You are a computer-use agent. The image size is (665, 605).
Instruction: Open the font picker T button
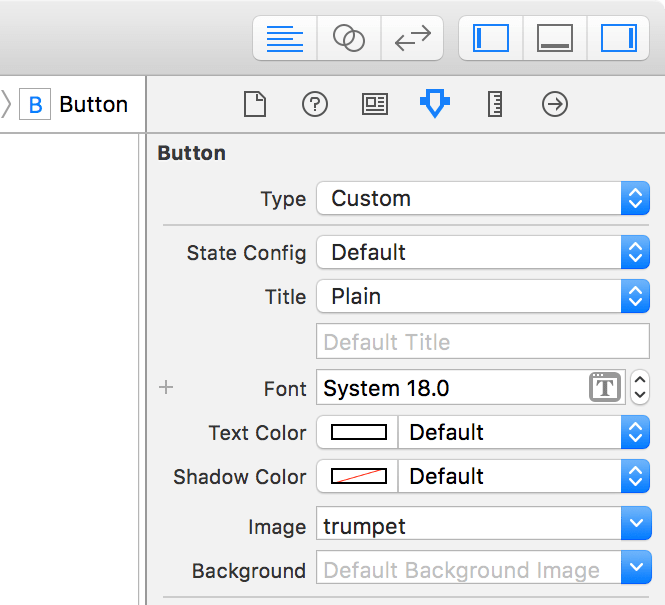605,388
